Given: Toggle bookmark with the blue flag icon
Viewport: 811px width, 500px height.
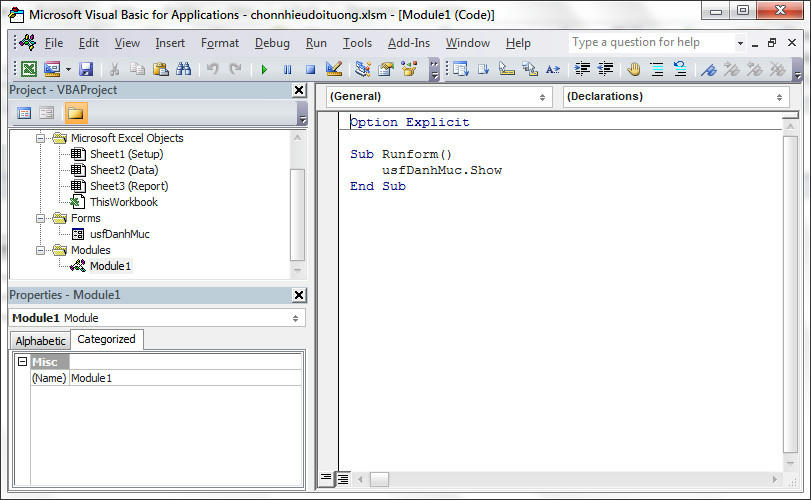Looking at the screenshot, I should 709,69.
